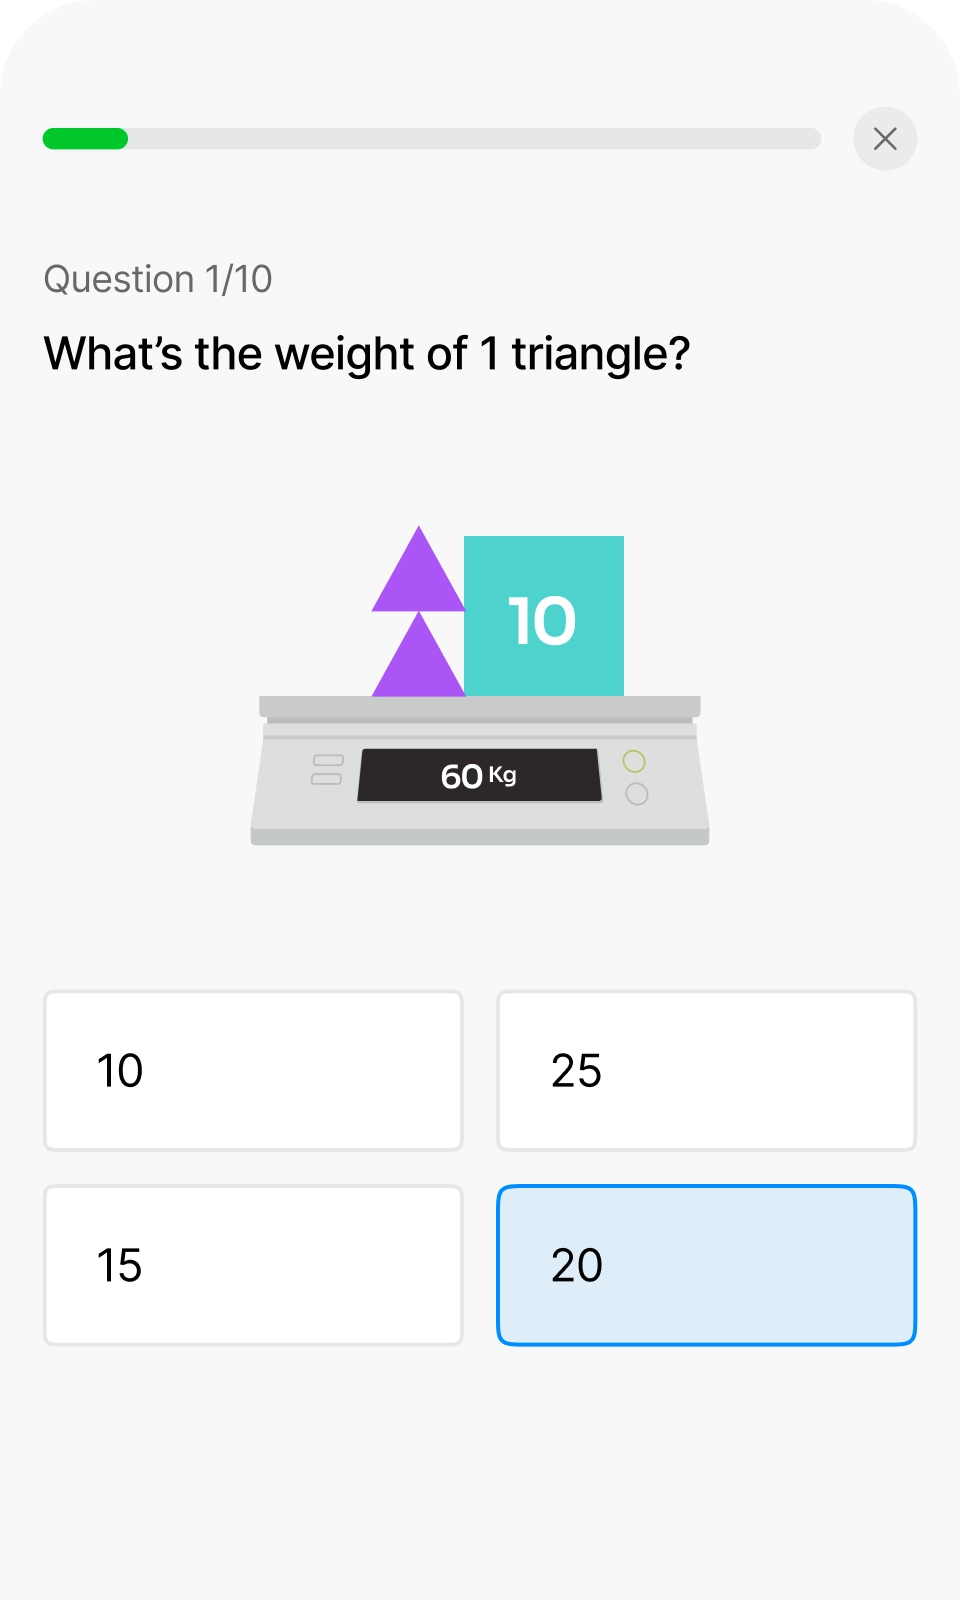Choose answer option 10
The width and height of the screenshot is (960, 1600).
(253, 1071)
